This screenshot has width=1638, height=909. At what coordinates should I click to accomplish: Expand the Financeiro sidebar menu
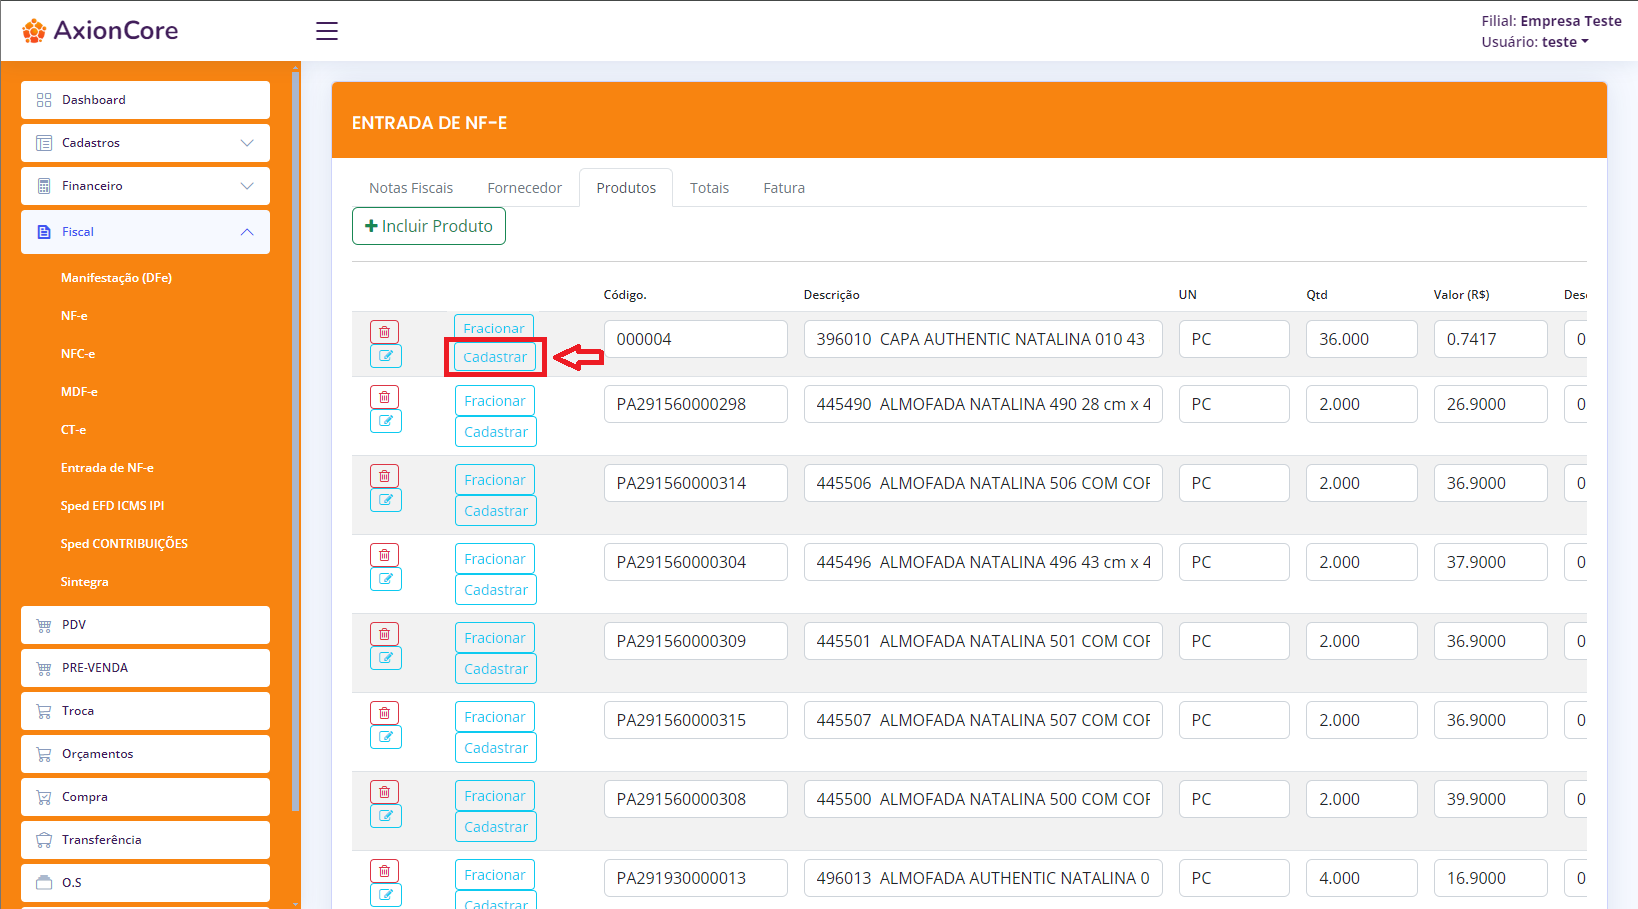pos(145,186)
